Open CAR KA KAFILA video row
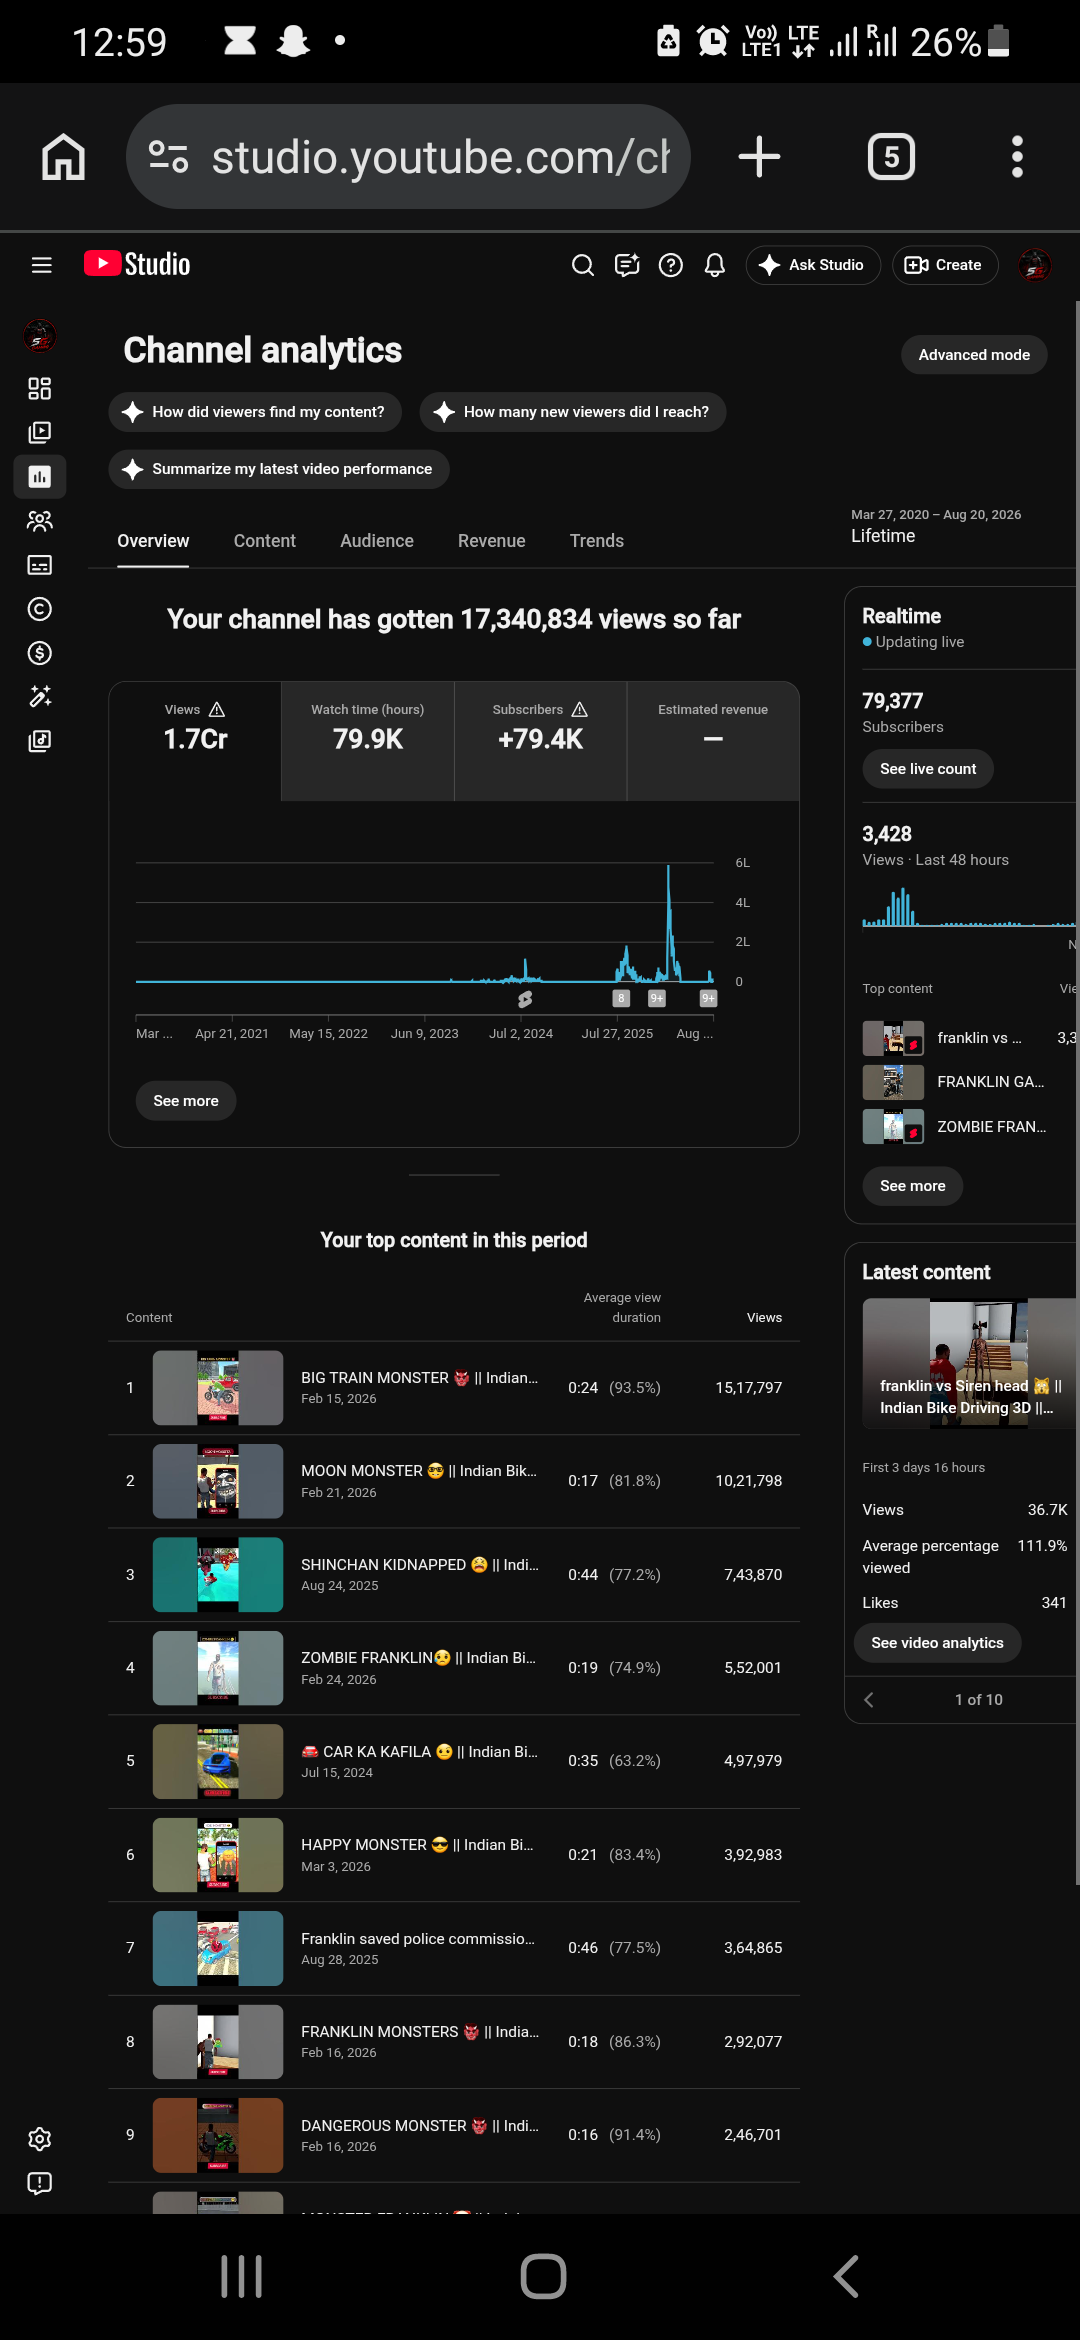Screen dimensions: 1080x2340 point(454,1761)
